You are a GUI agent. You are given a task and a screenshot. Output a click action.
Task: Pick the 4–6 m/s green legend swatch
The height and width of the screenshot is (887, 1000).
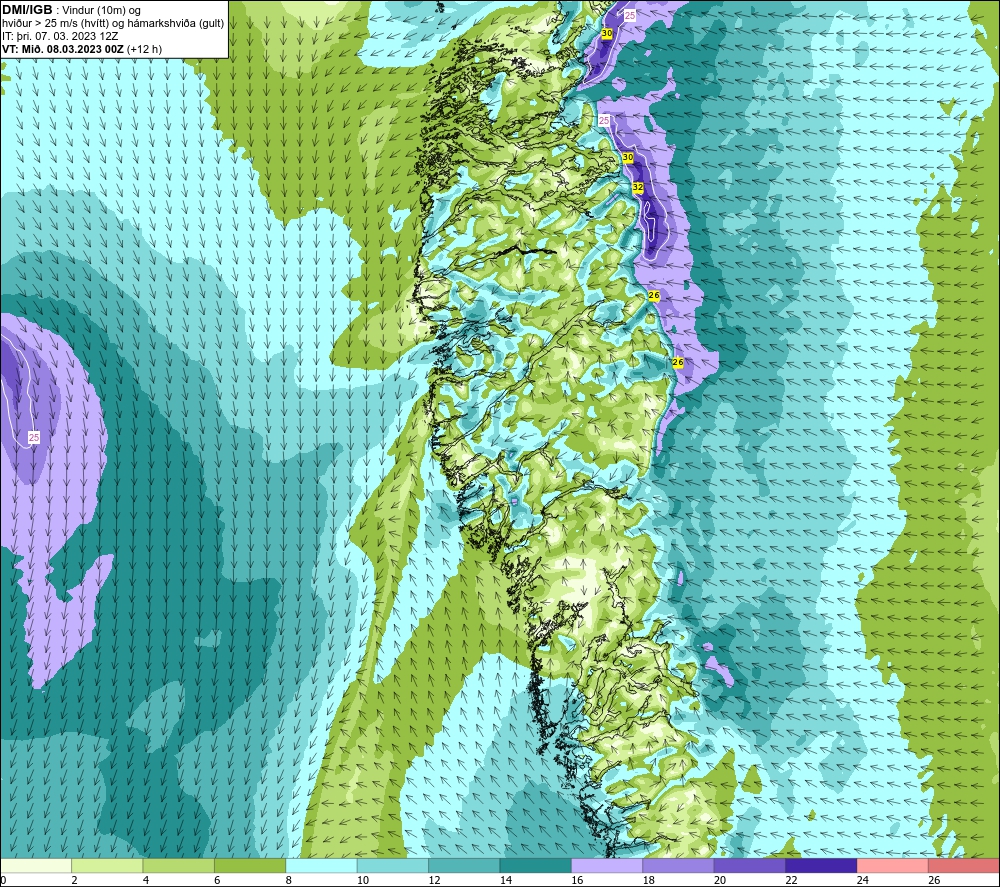click(x=179, y=865)
